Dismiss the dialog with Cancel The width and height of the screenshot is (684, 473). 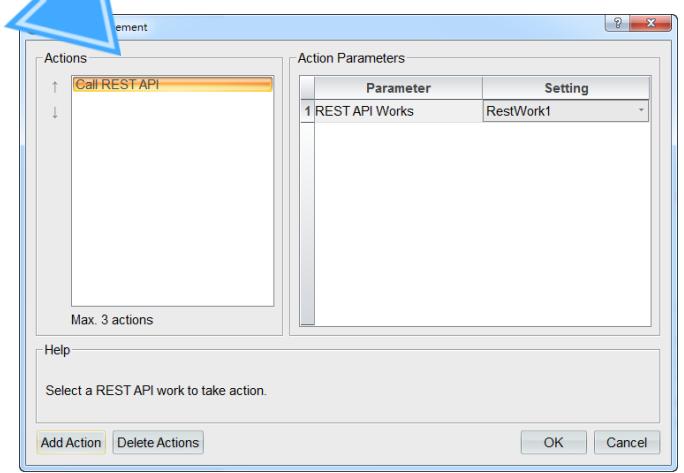(627, 442)
